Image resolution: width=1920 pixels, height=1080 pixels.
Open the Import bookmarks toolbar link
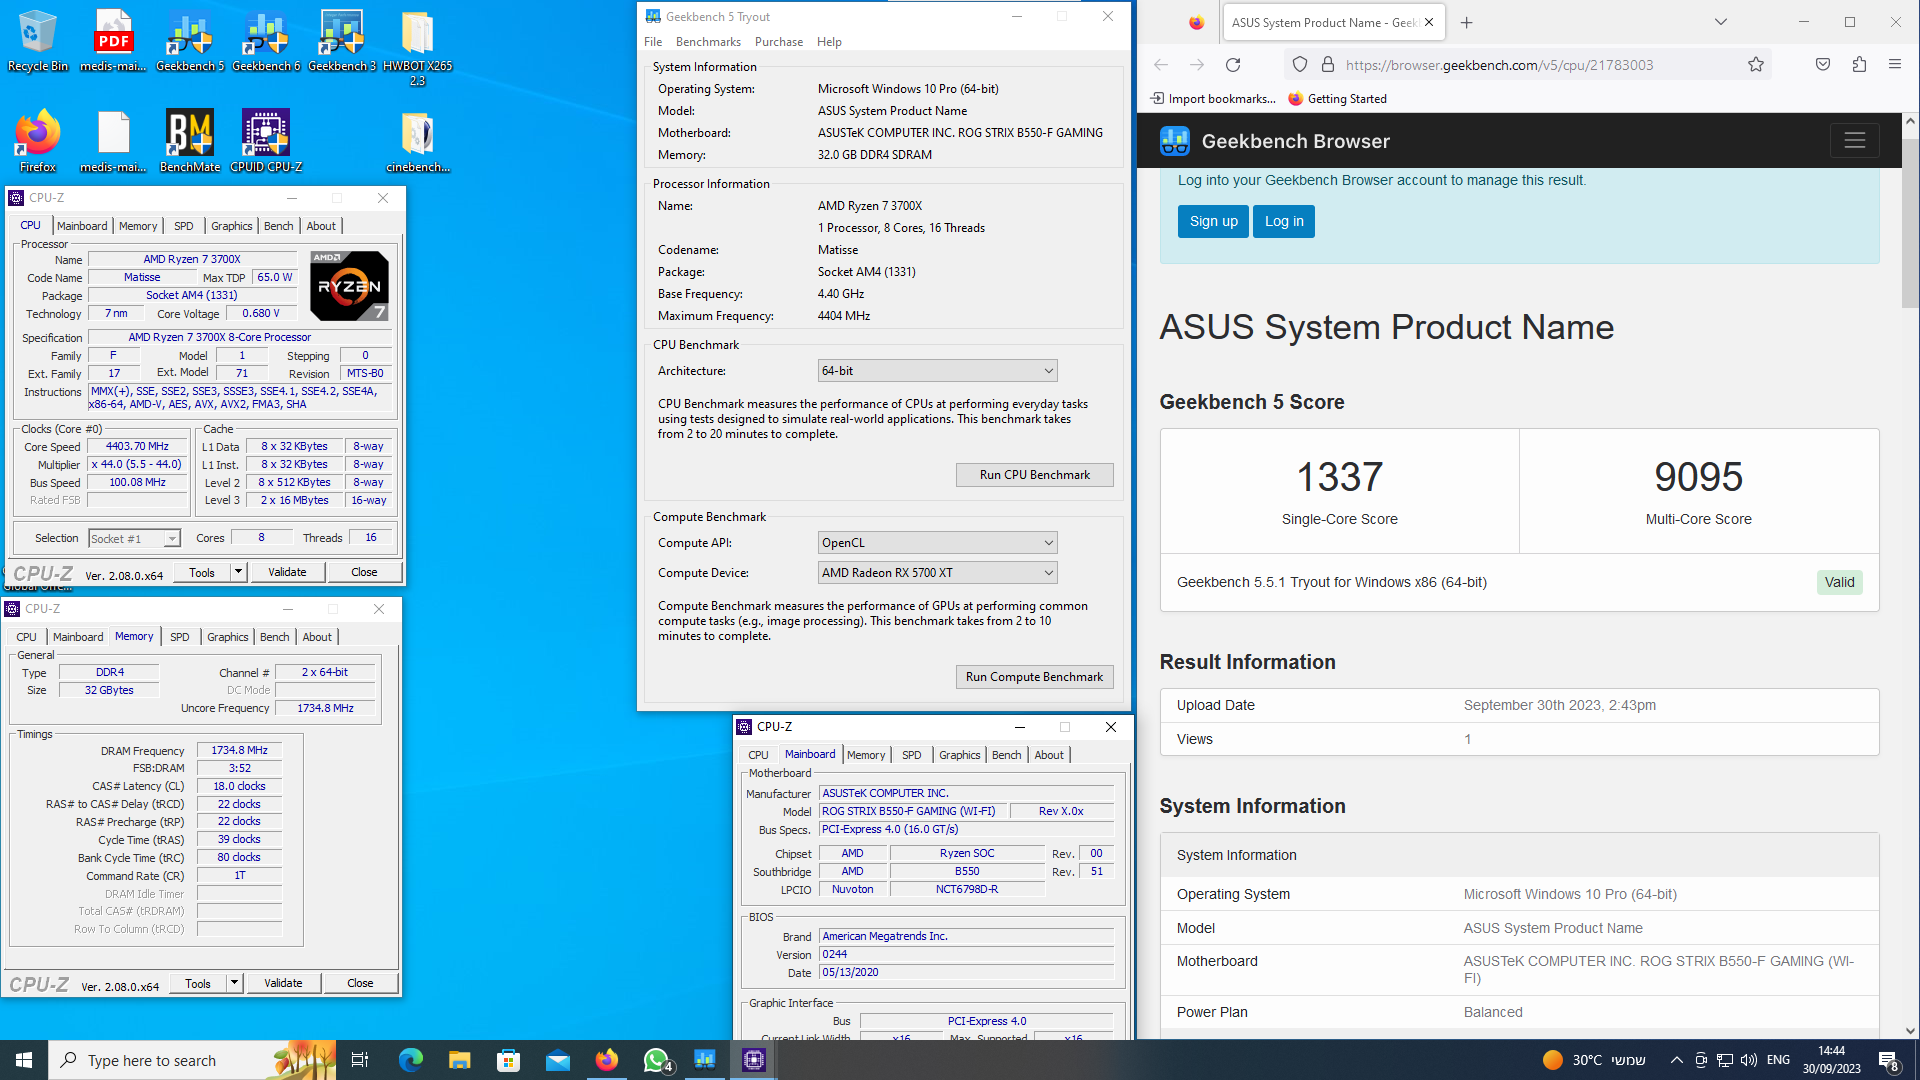1214,99
